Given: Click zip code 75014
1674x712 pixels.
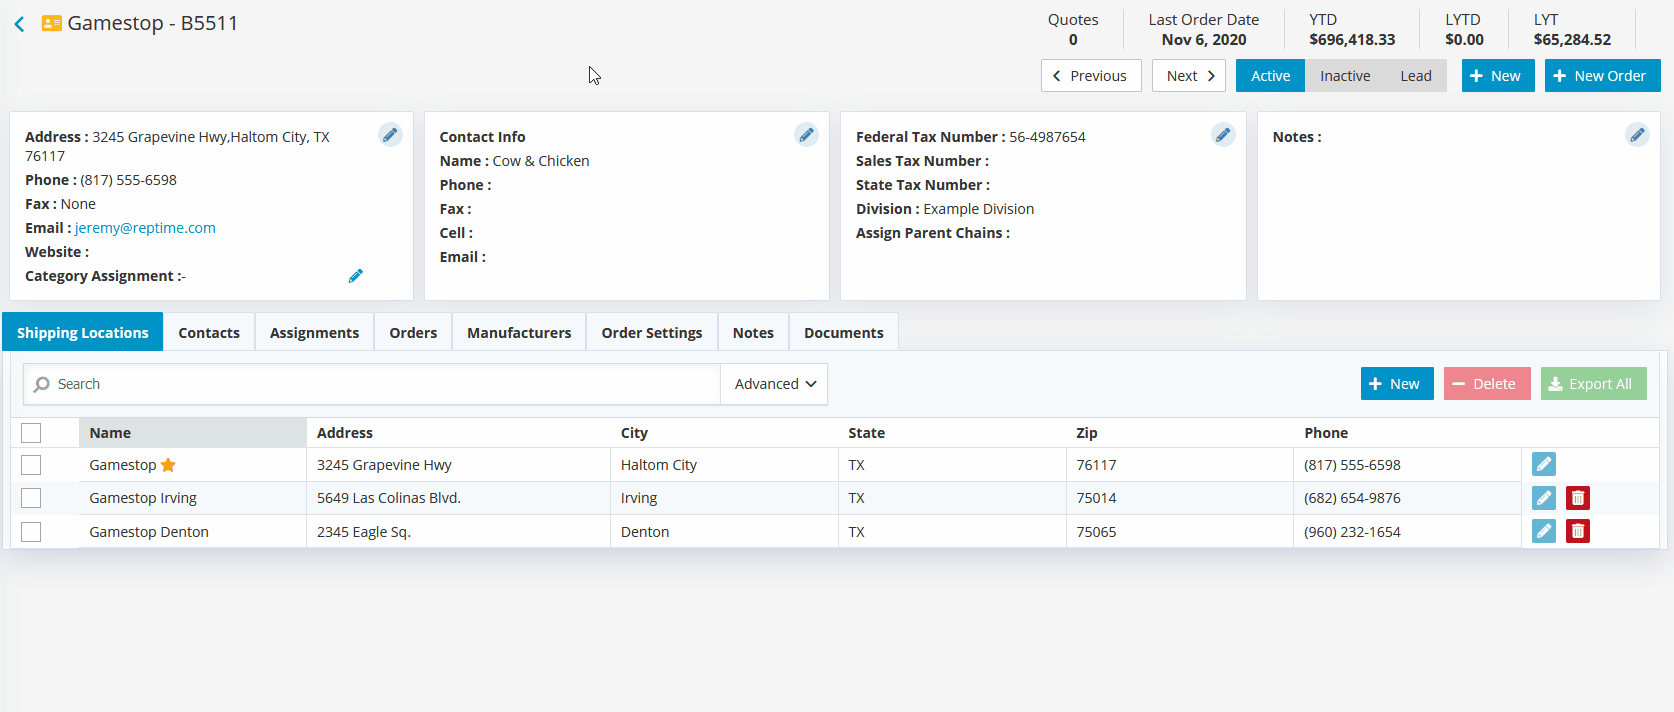Looking at the screenshot, I should tap(1097, 498).
